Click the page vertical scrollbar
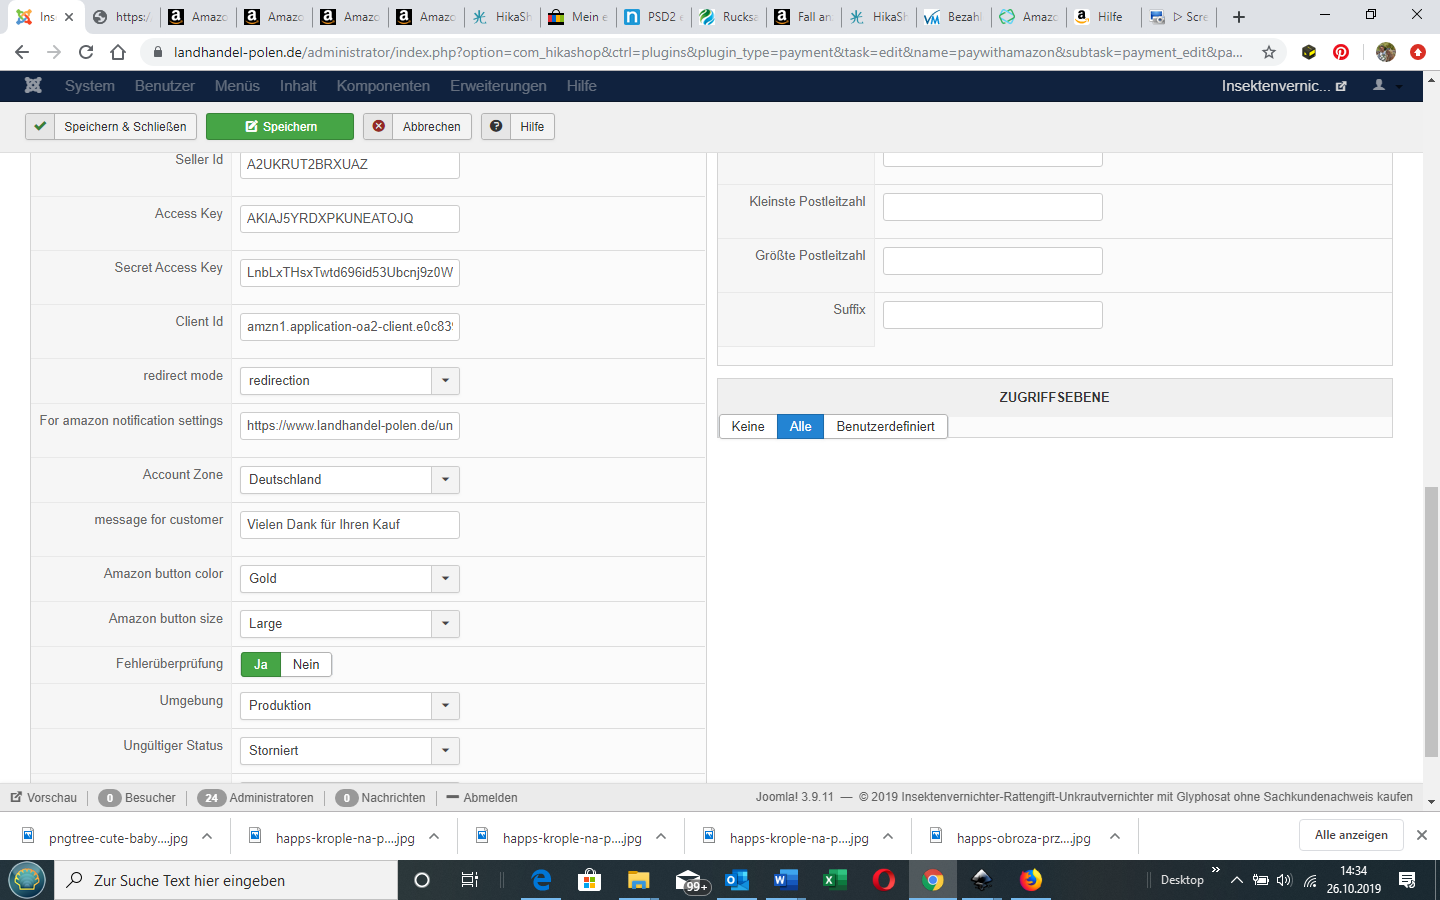The width and height of the screenshot is (1440, 900). tap(1431, 620)
